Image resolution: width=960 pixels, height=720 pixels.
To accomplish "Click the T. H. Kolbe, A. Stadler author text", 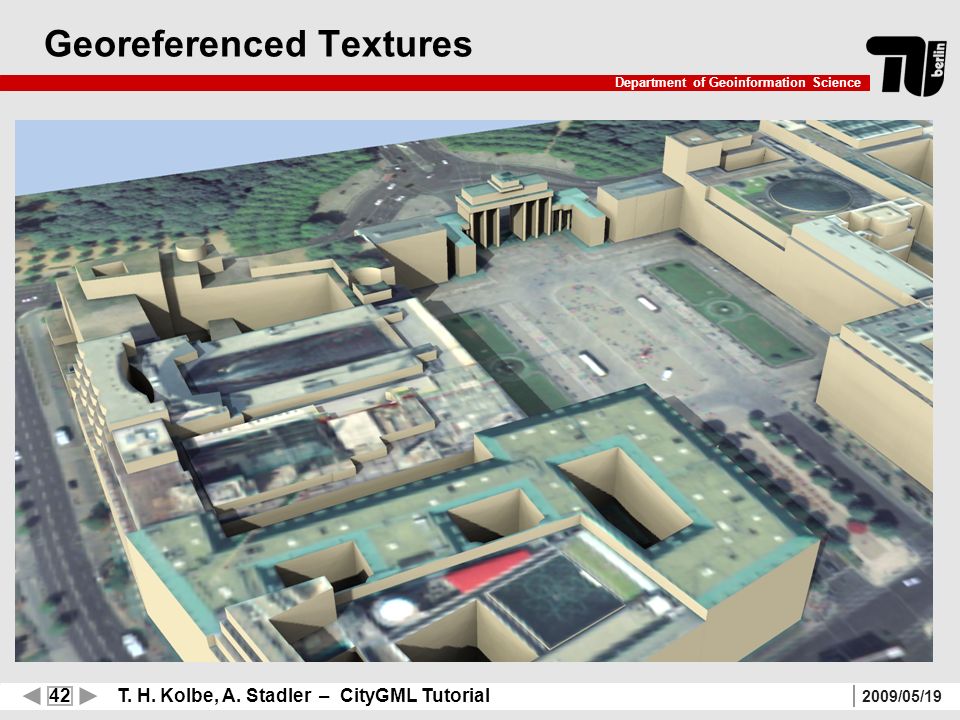I will coord(214,696).
